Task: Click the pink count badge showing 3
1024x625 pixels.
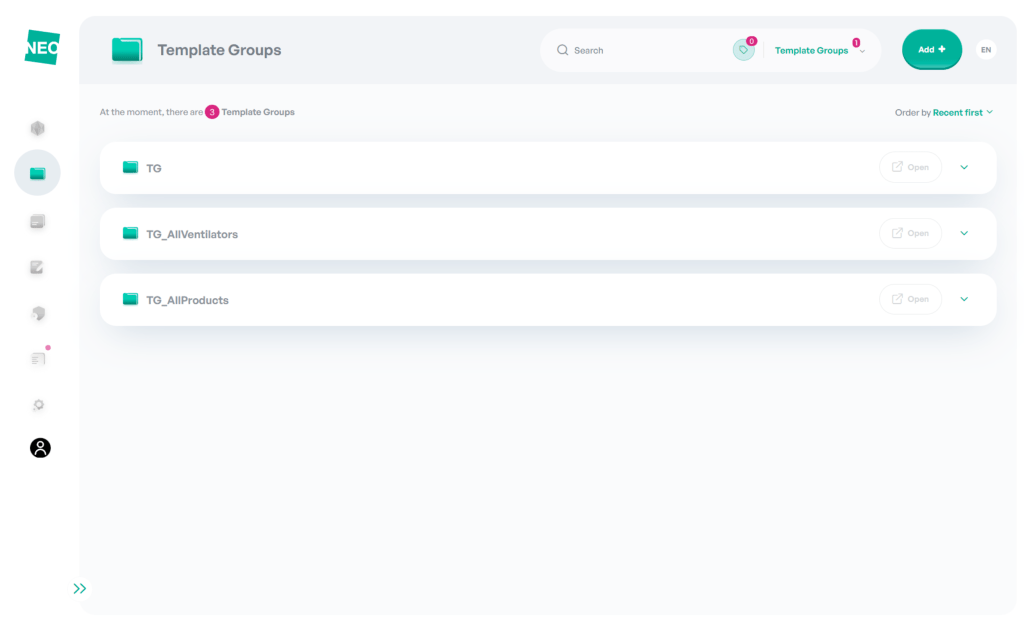Action: tap(212, 112)
